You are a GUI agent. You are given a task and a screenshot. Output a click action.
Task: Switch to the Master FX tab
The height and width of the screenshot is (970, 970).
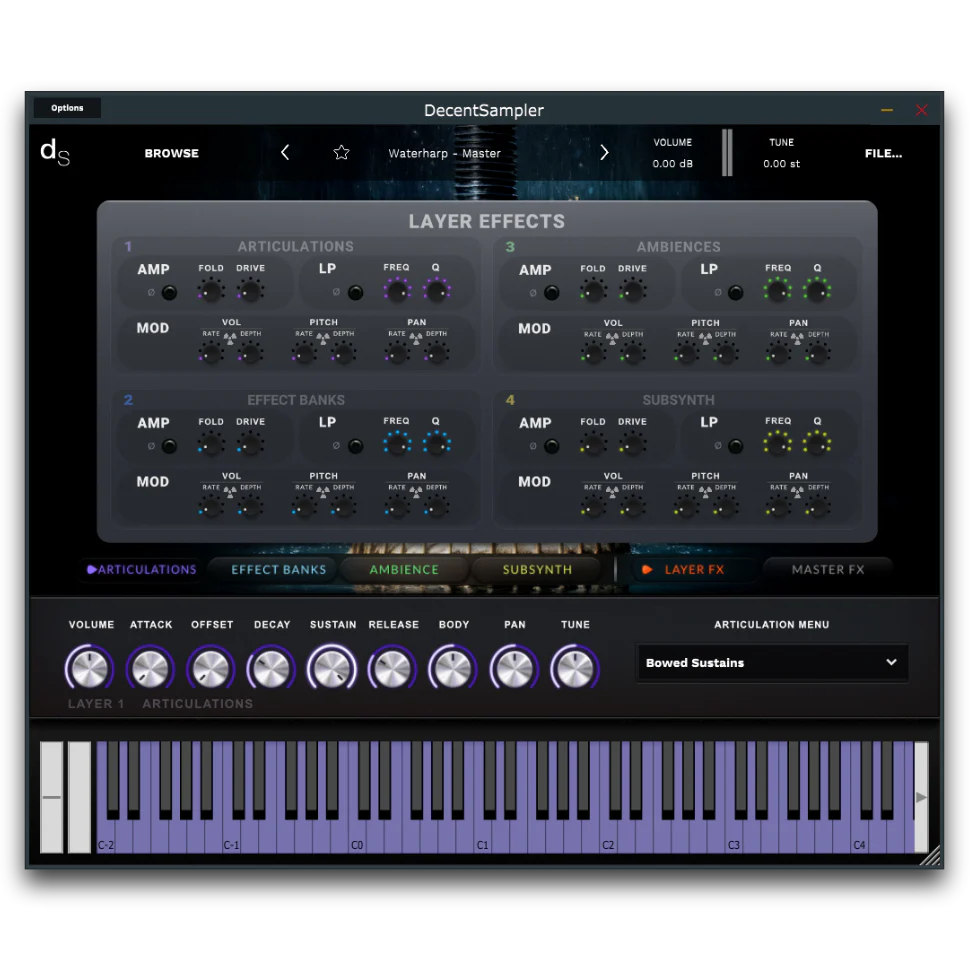click(827, 570)
